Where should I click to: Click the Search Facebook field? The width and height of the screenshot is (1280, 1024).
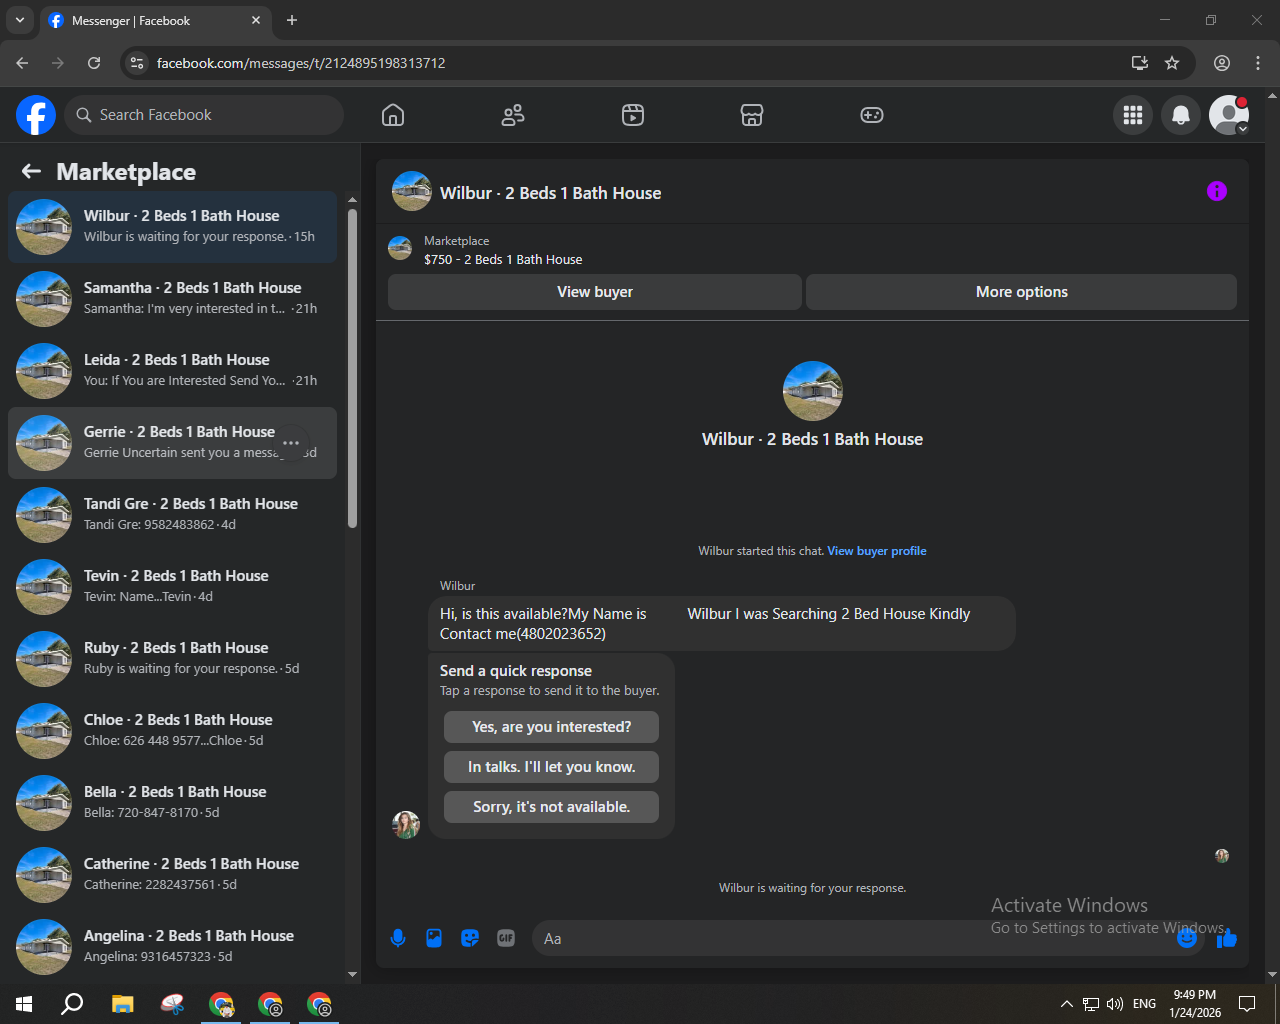click(x=204, y=115)
